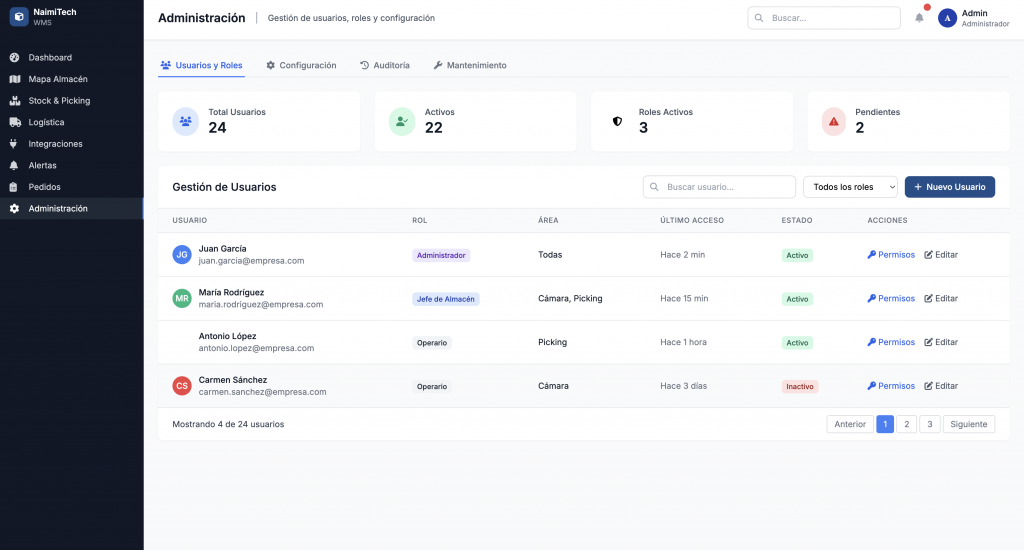Go to Stock & Picking section
Image resolution: width=1024 pixels, height=550 pixels.
[x=59, y=101]
